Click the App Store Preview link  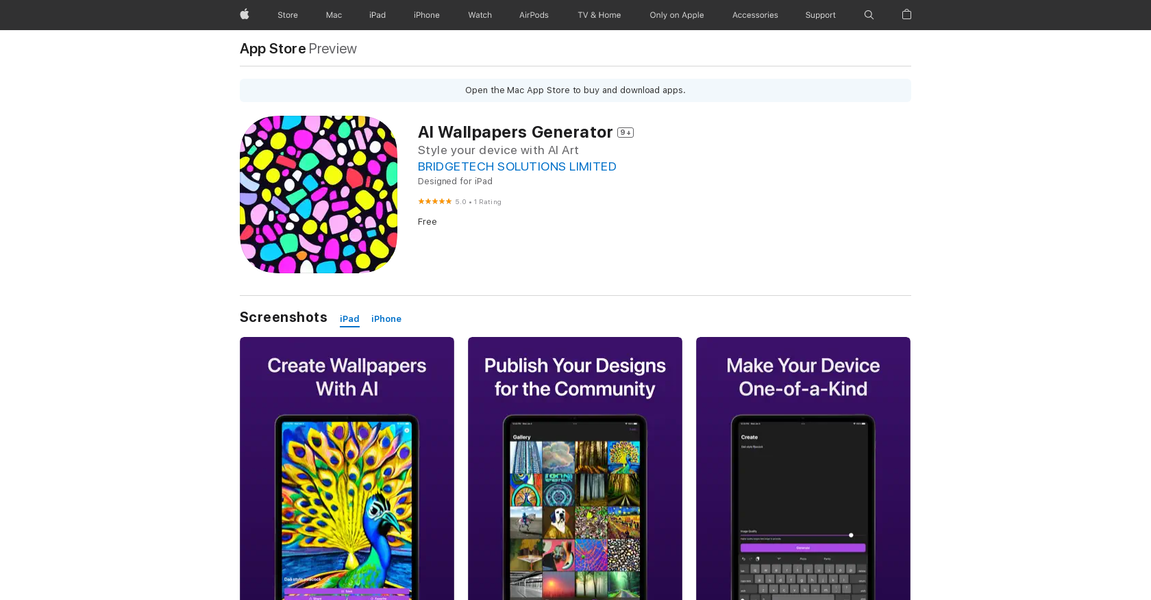tap(272, 48)
